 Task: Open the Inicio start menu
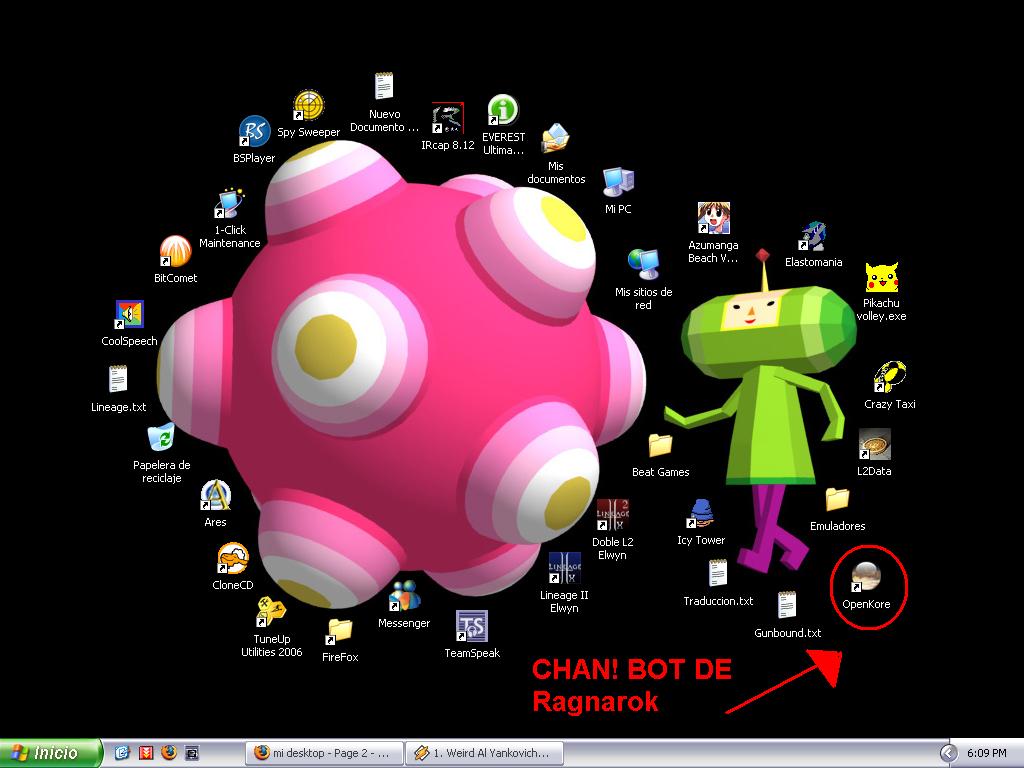point(51,753)
